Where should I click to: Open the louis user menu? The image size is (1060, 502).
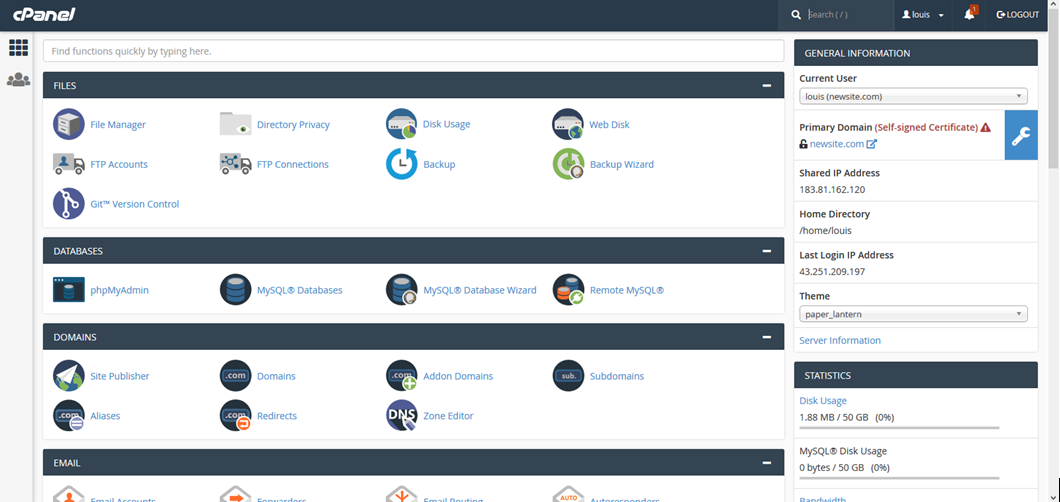pyautogui.click(x=923, y=14)
